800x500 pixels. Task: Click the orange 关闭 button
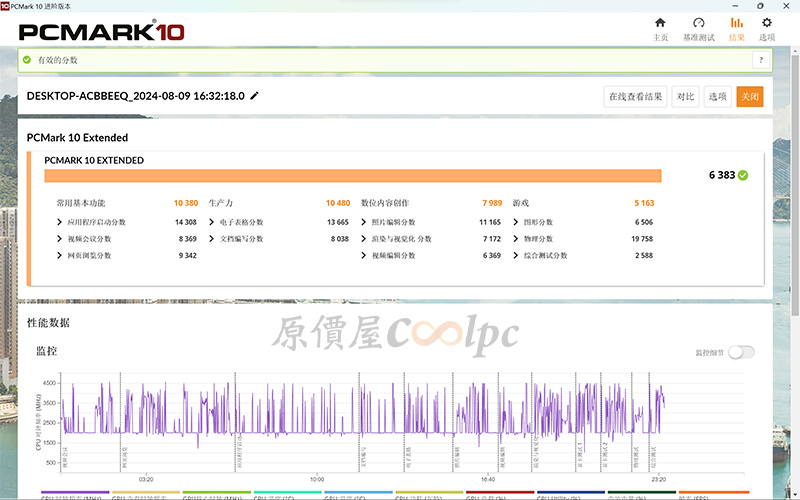[749, 97]
